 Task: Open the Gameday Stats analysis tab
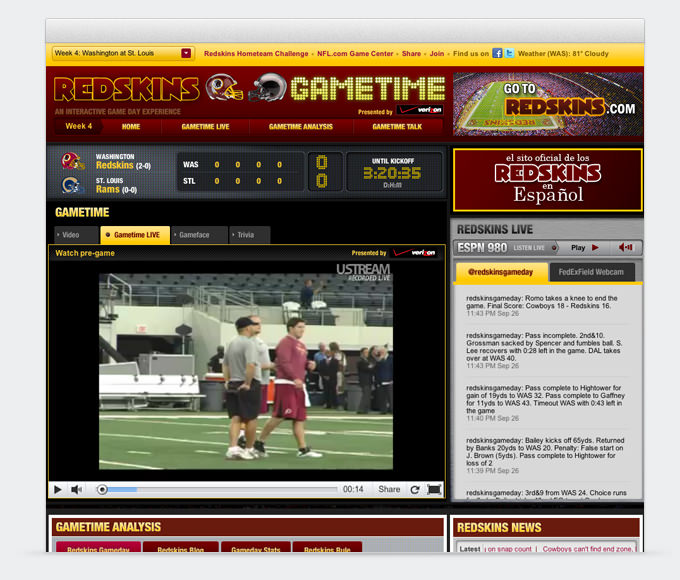coord(256,547)
